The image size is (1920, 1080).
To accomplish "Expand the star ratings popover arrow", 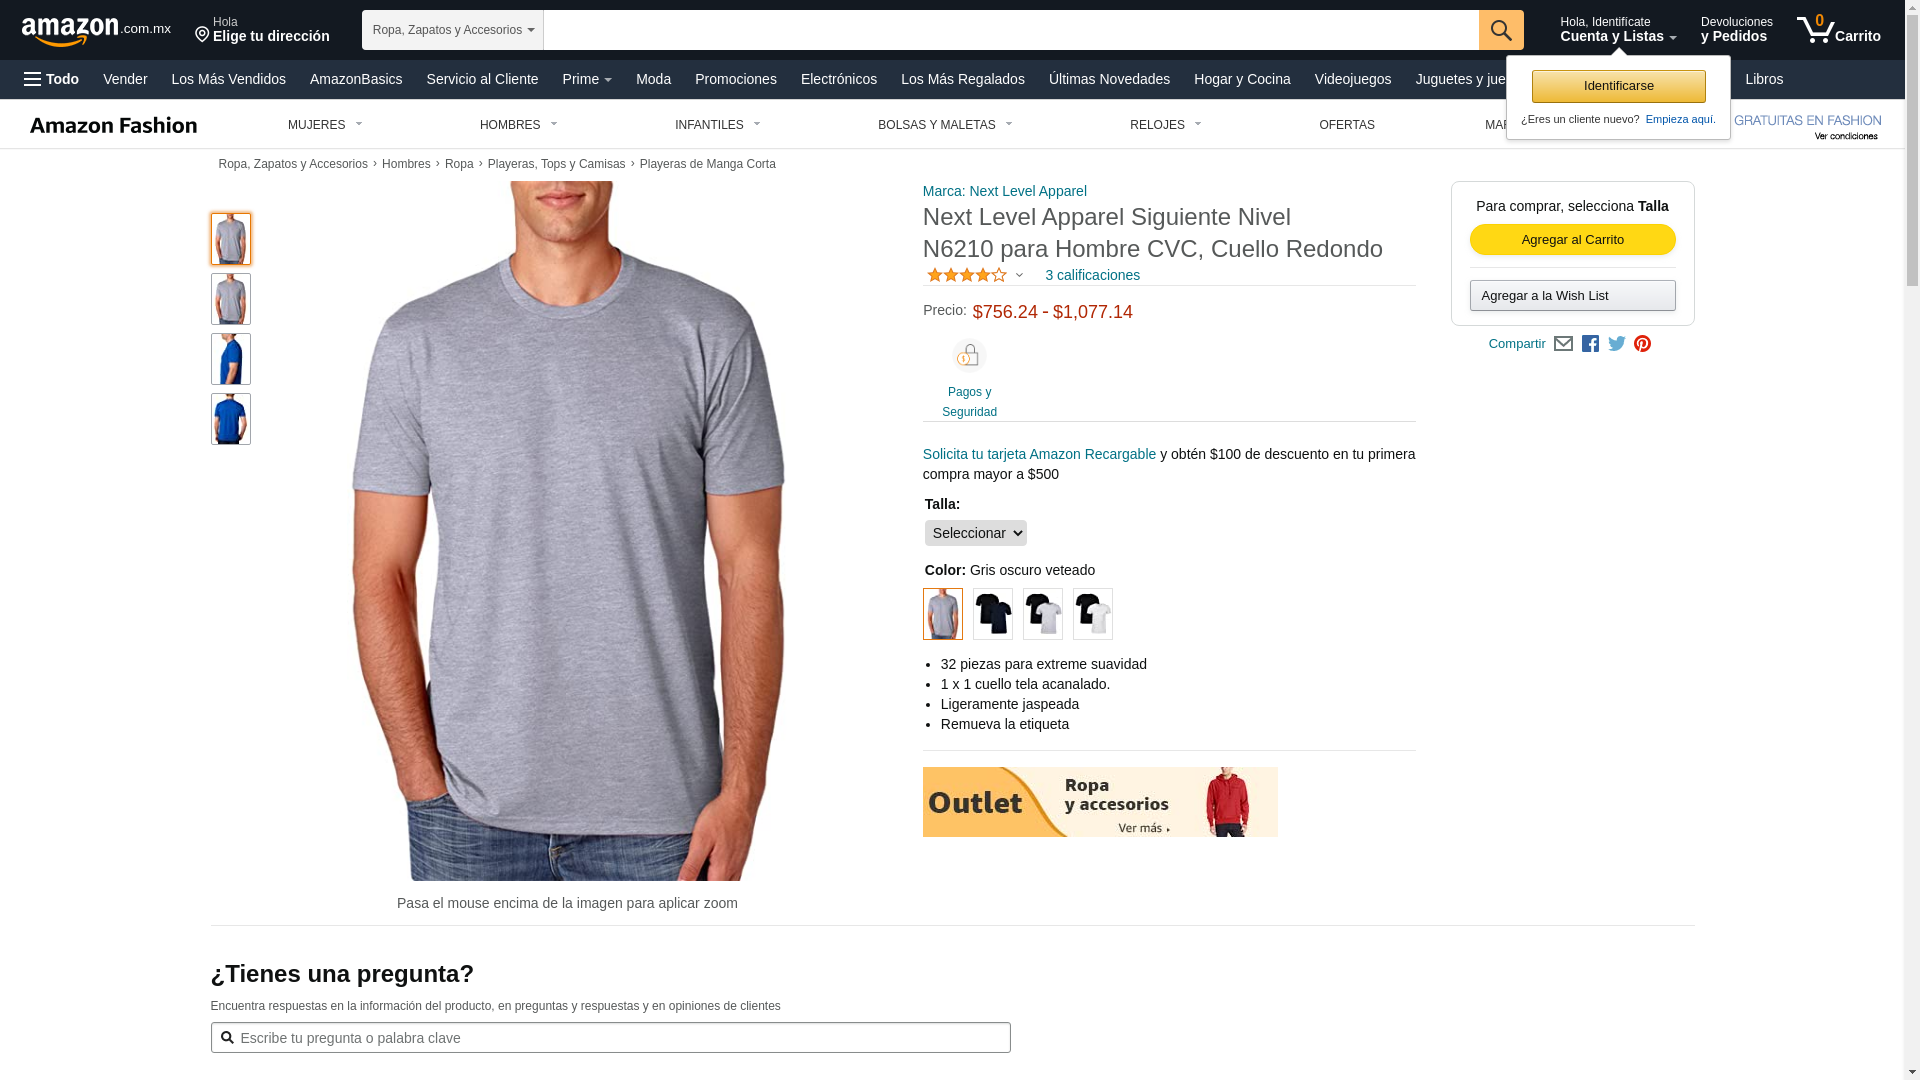I will click(x=1020, y=276).
